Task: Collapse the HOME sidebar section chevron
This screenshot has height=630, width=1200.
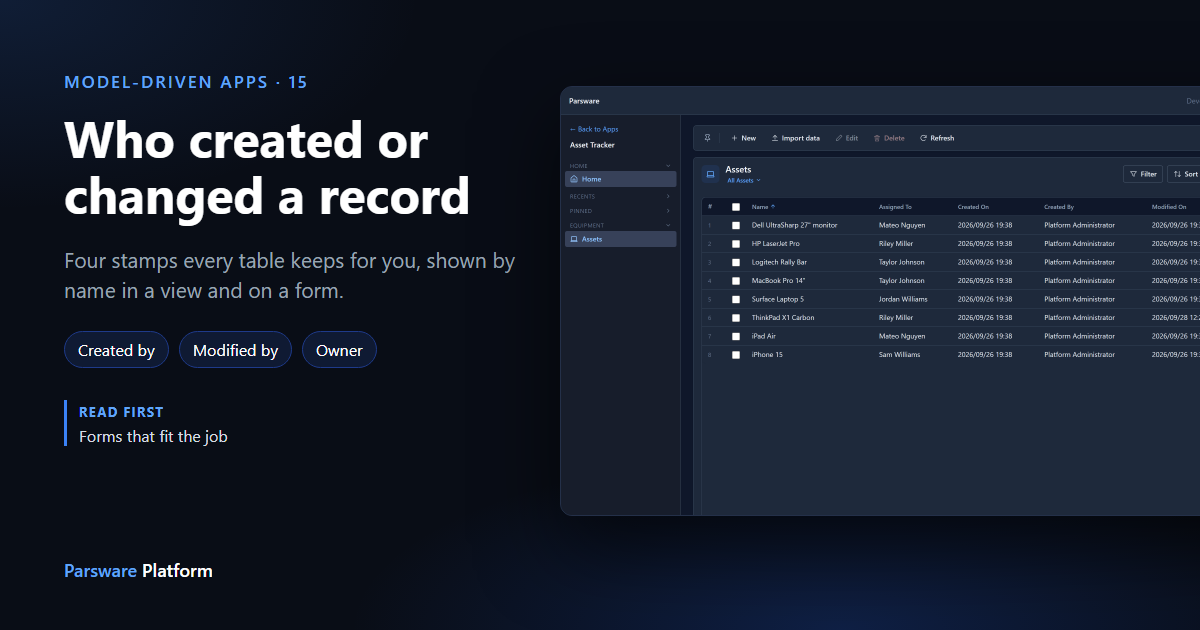Action: [668, 166]
